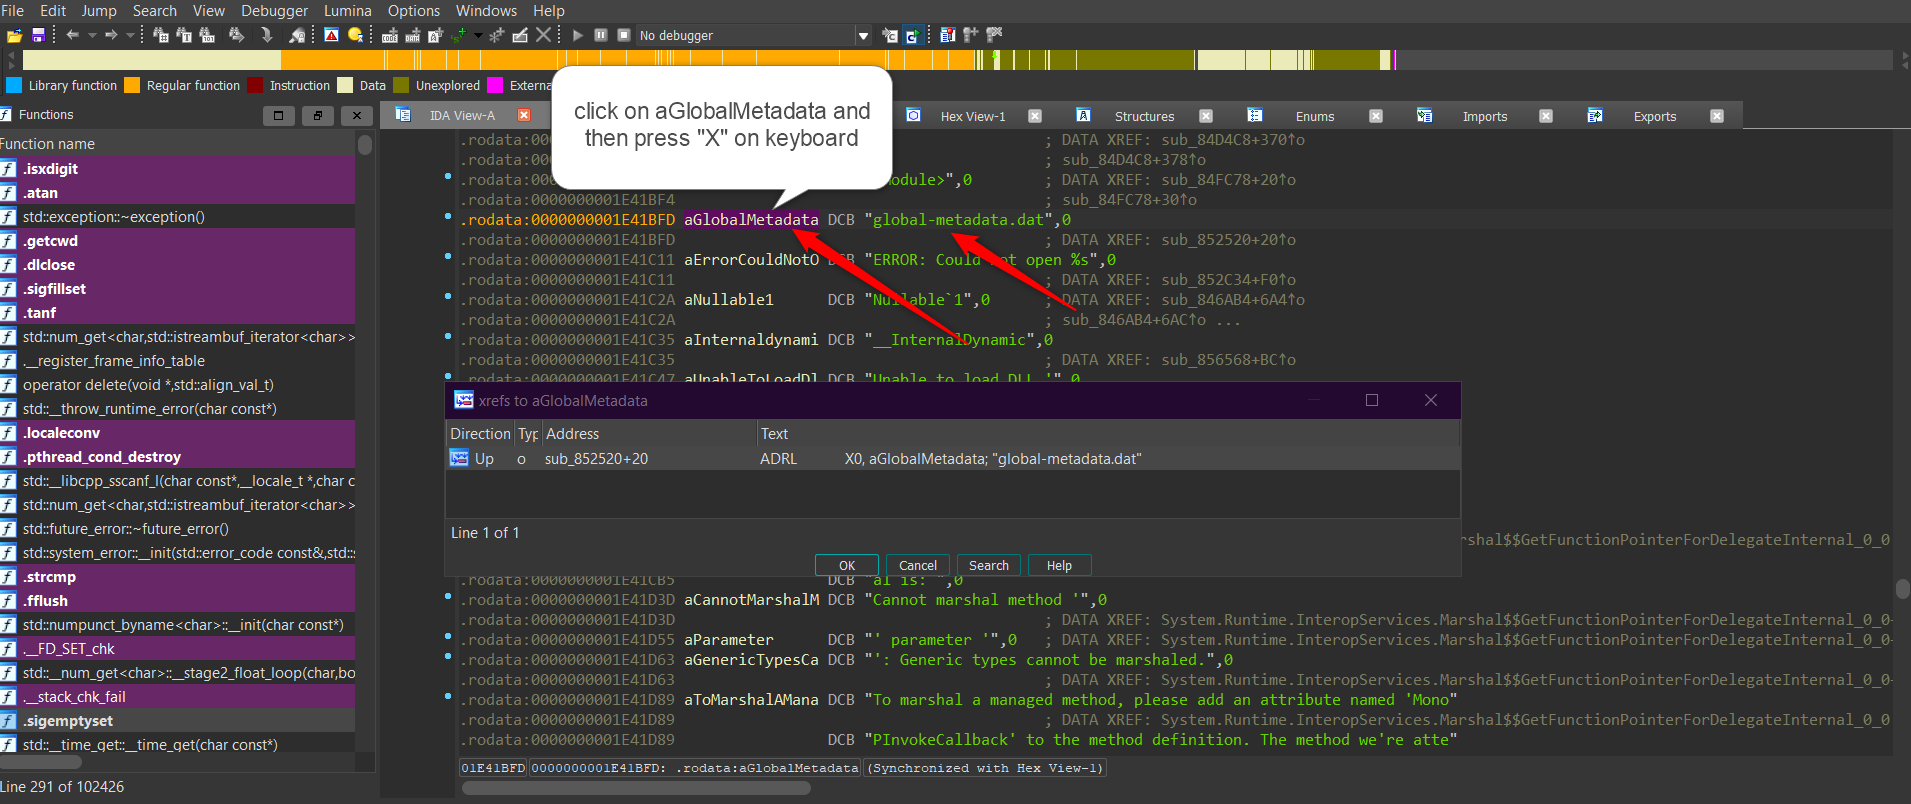Close the IDA View-A tab
This screenshot has width=1911, height=804.
[524, 115]
